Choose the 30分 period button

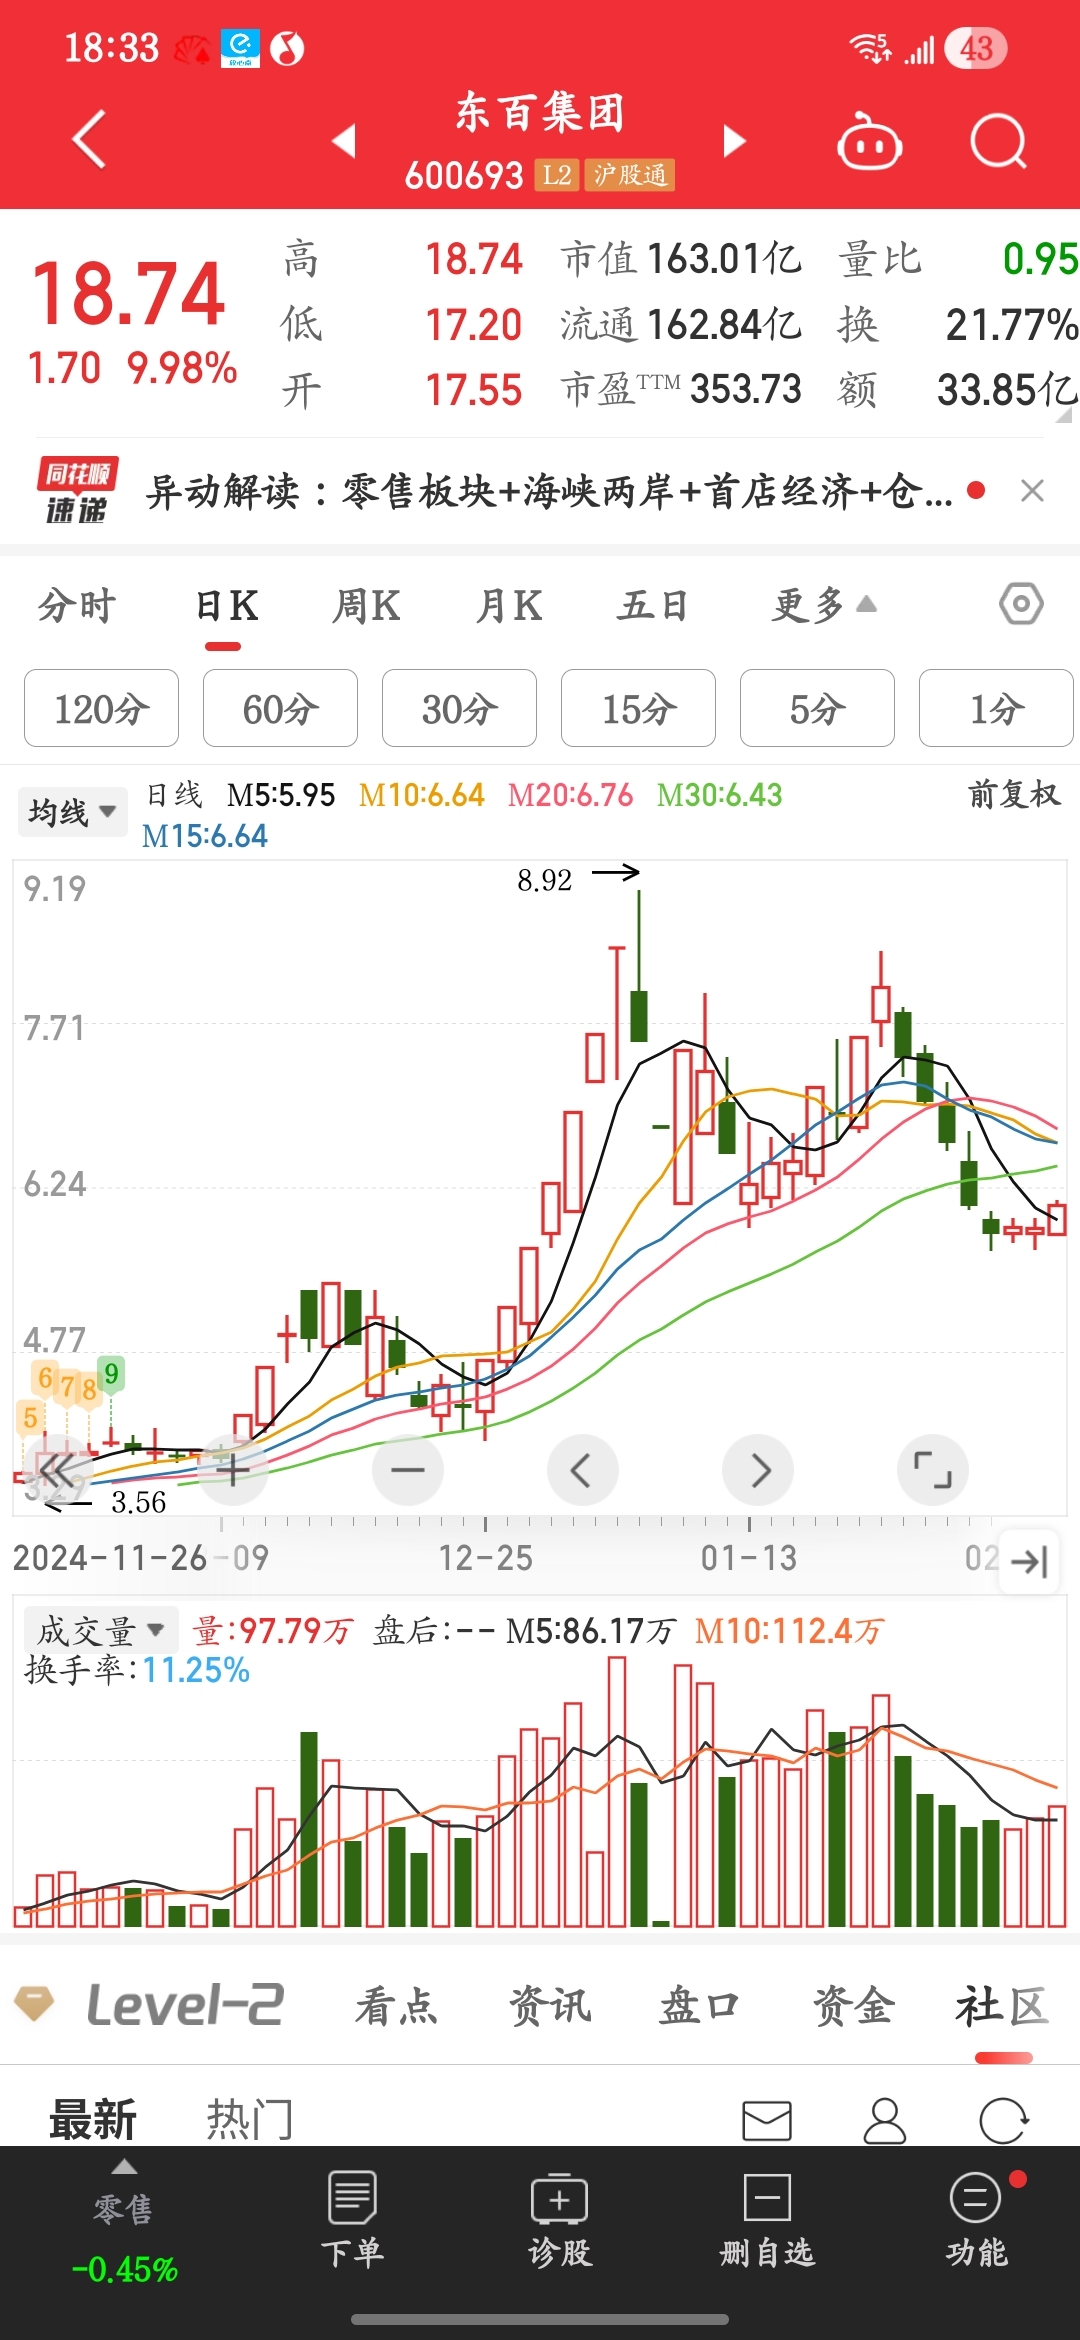(459, 708)
